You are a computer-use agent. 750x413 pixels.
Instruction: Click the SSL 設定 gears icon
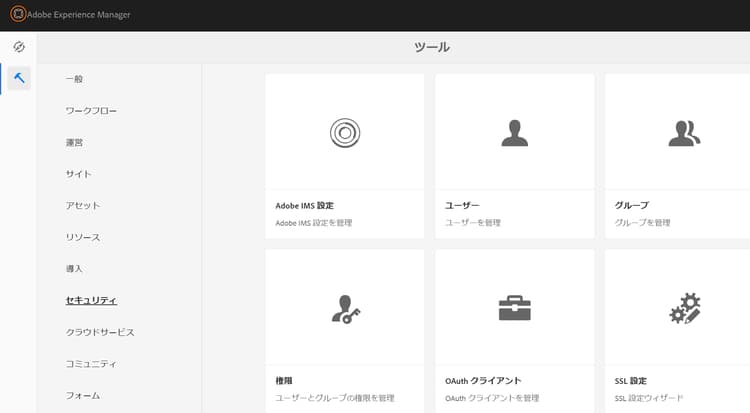[685, 308]
